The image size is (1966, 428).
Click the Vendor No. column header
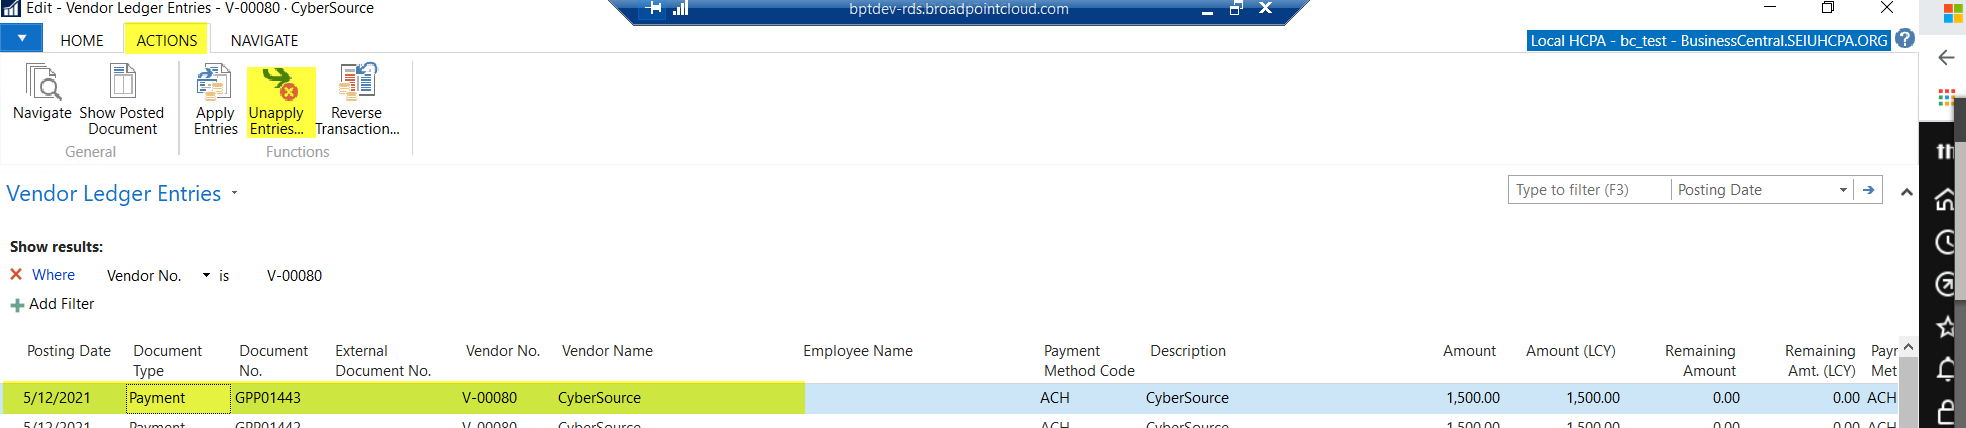[x=502, y=351]
